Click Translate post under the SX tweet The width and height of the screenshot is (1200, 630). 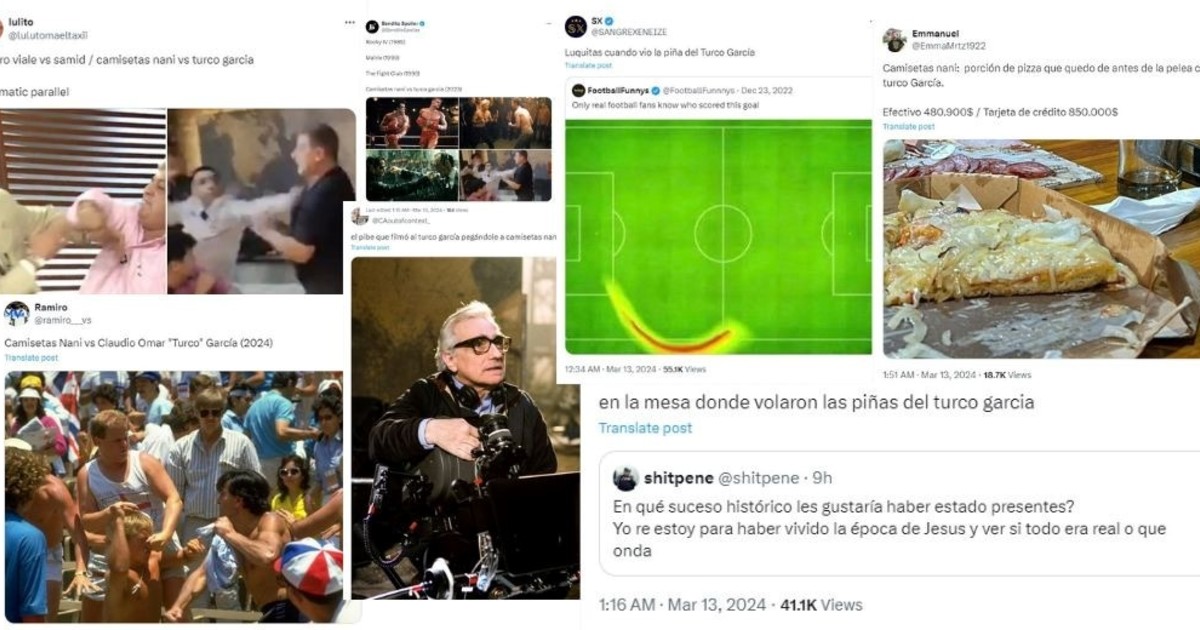(588, 65)
